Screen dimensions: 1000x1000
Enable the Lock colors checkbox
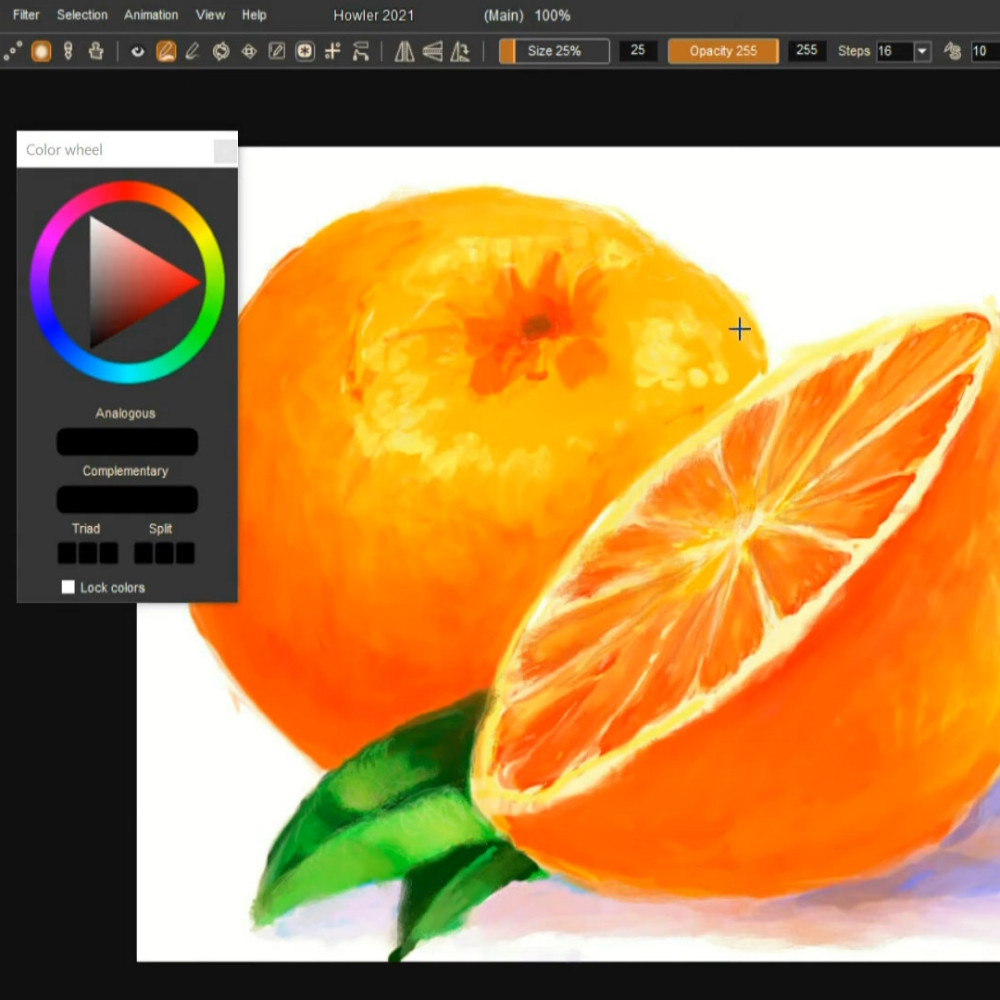tap(68, 587)
